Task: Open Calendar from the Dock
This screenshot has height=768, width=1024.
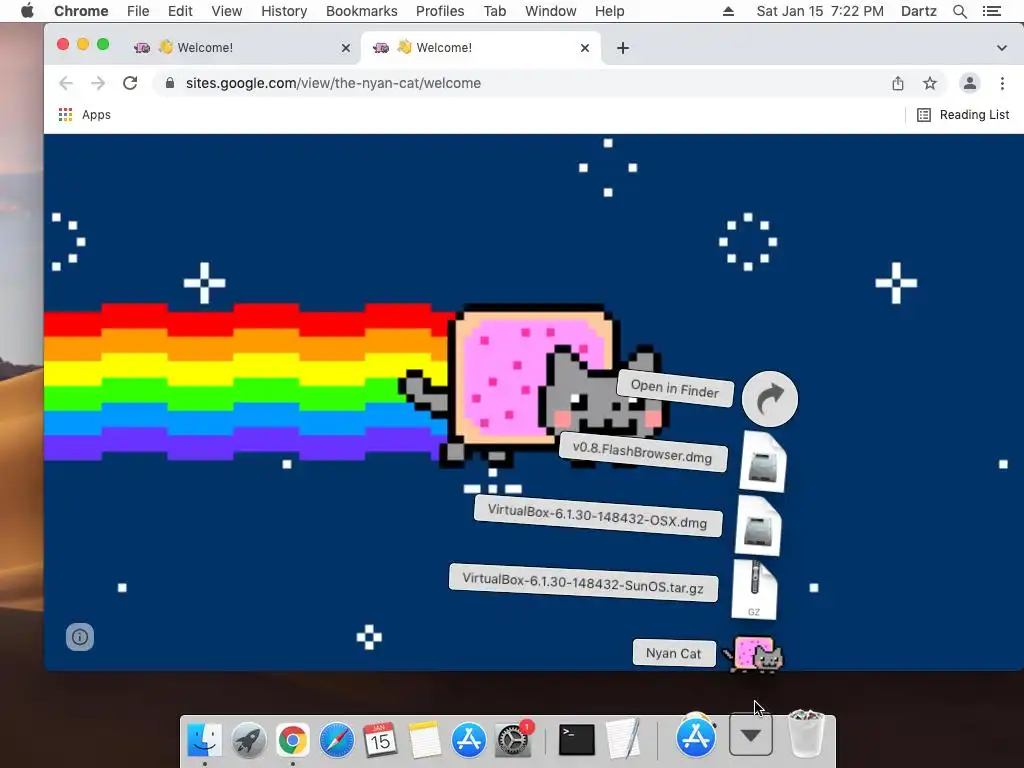Action: [x=380, y=740]
